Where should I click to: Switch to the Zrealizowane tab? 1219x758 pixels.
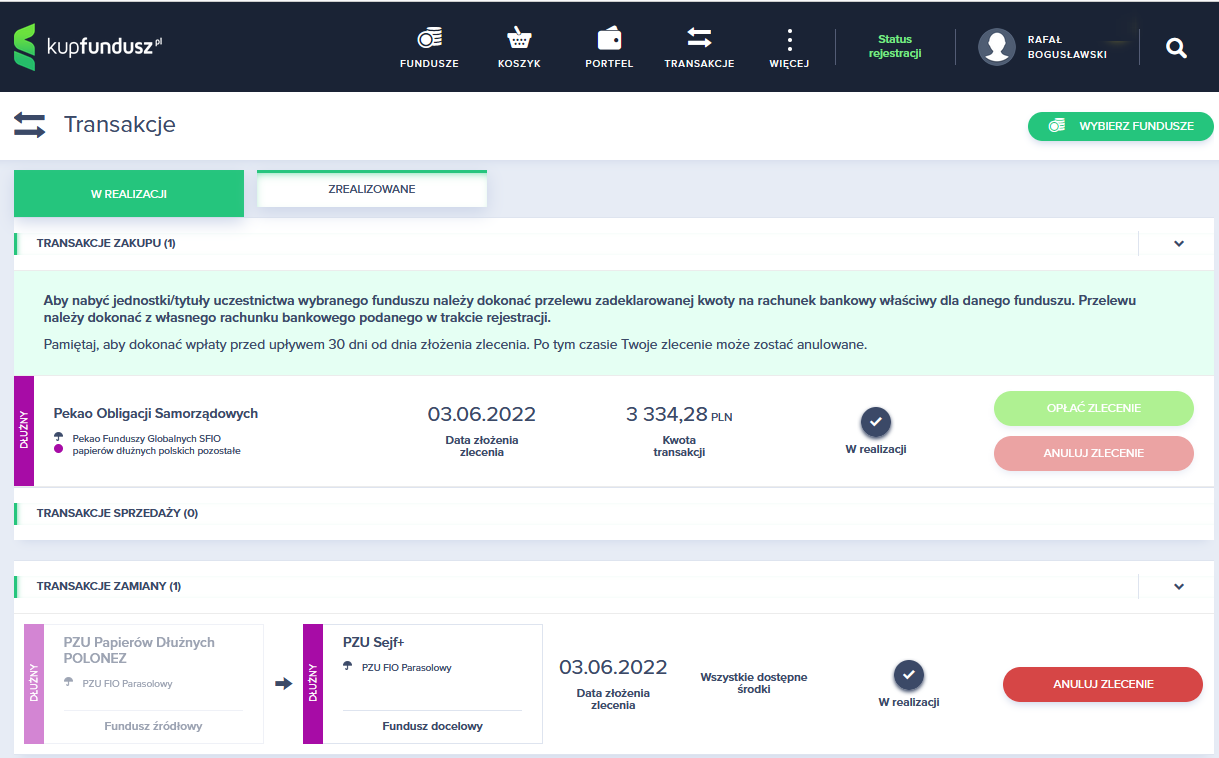372,188
